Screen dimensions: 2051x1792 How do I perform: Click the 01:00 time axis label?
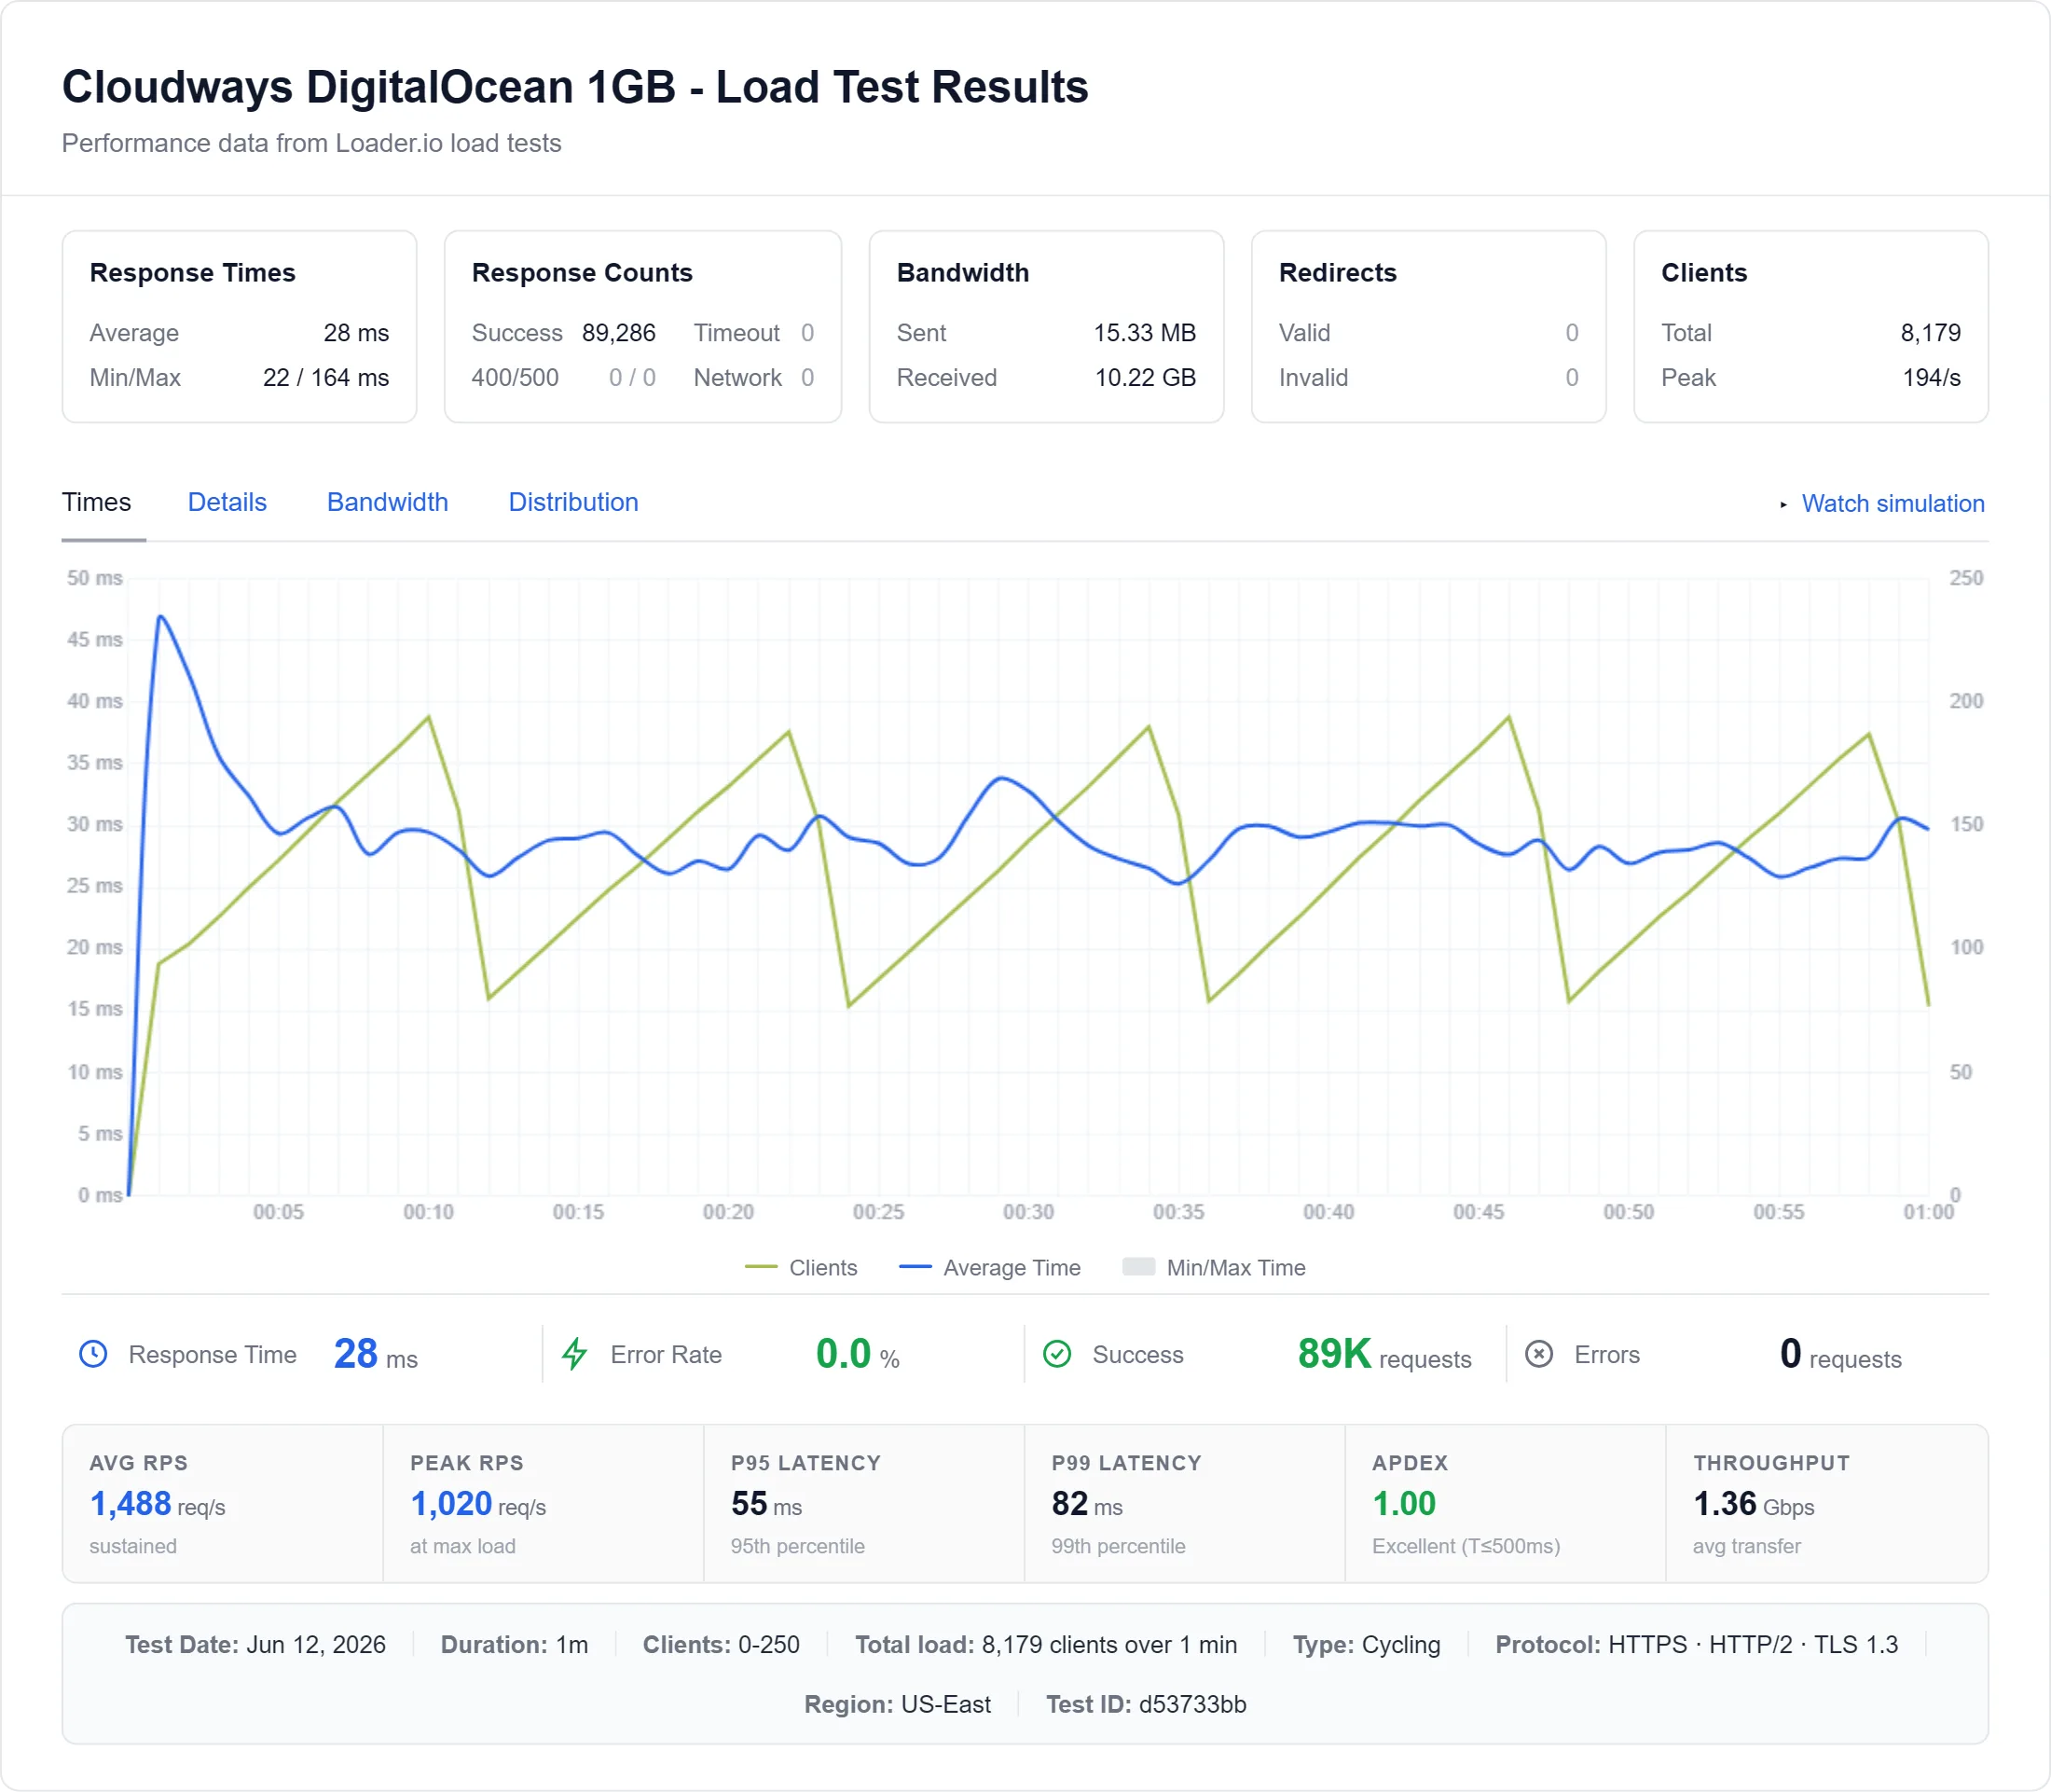[1928, 1212]
